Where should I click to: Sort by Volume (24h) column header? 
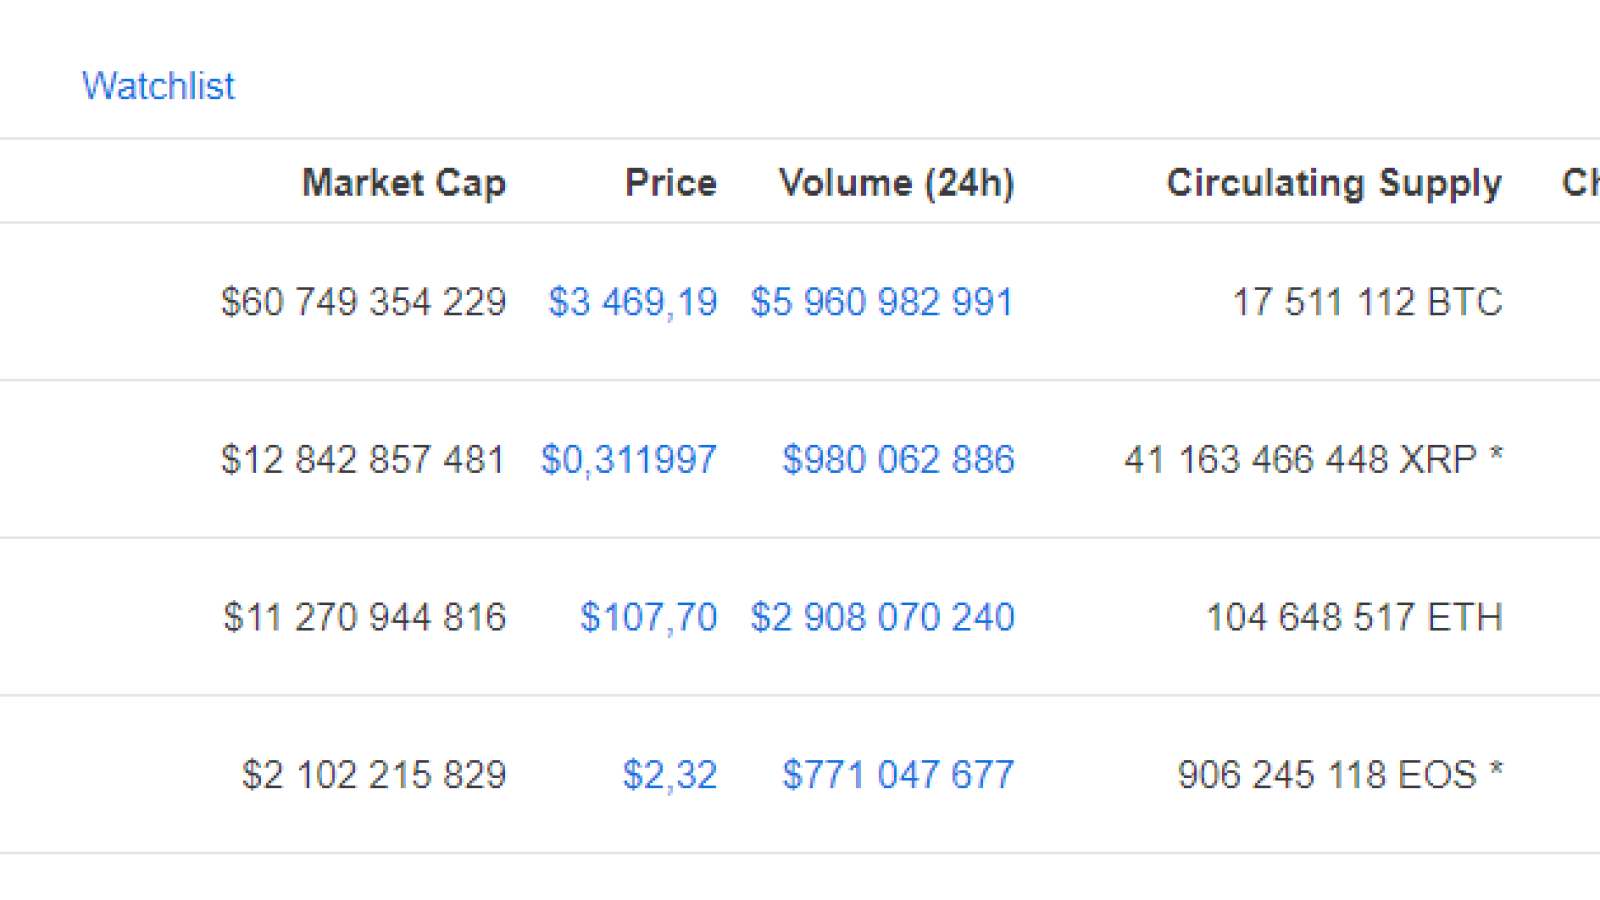click(897, 183)
